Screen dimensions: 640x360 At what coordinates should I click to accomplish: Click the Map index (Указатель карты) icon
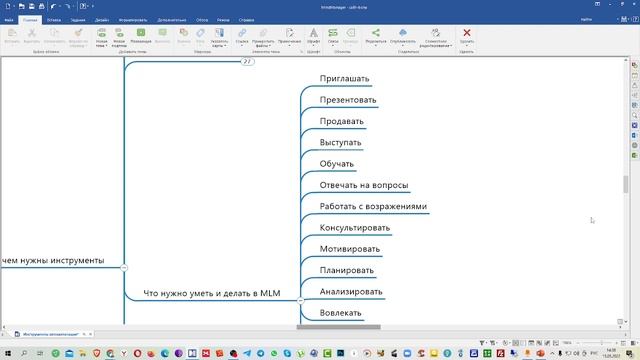click(220, 33)
